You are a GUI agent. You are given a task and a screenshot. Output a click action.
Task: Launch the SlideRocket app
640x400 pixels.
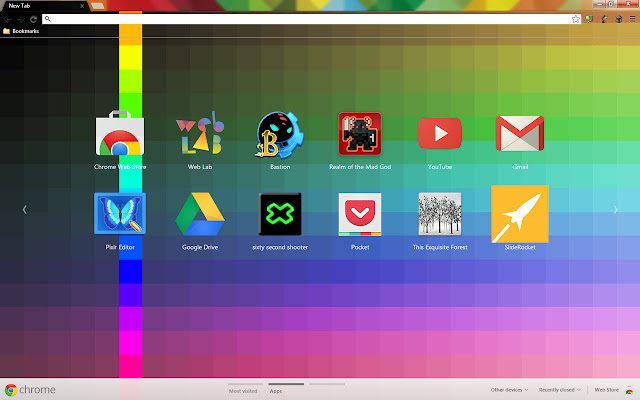[520, 214]
